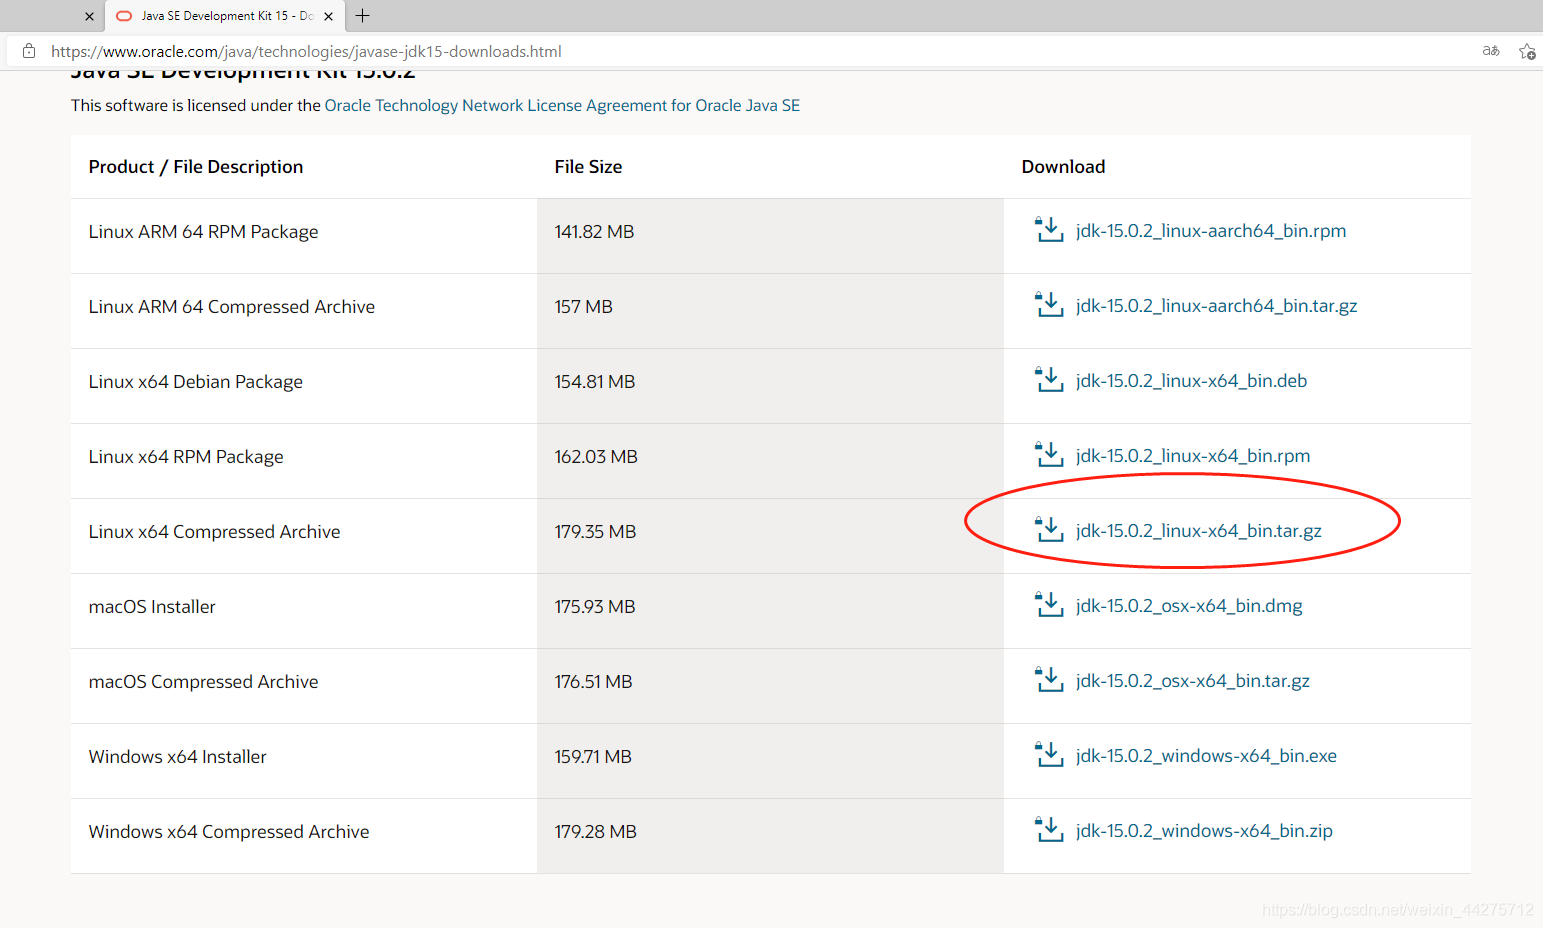
Task: Click download icon for osx-x64 dmg
Action: 1049,605
